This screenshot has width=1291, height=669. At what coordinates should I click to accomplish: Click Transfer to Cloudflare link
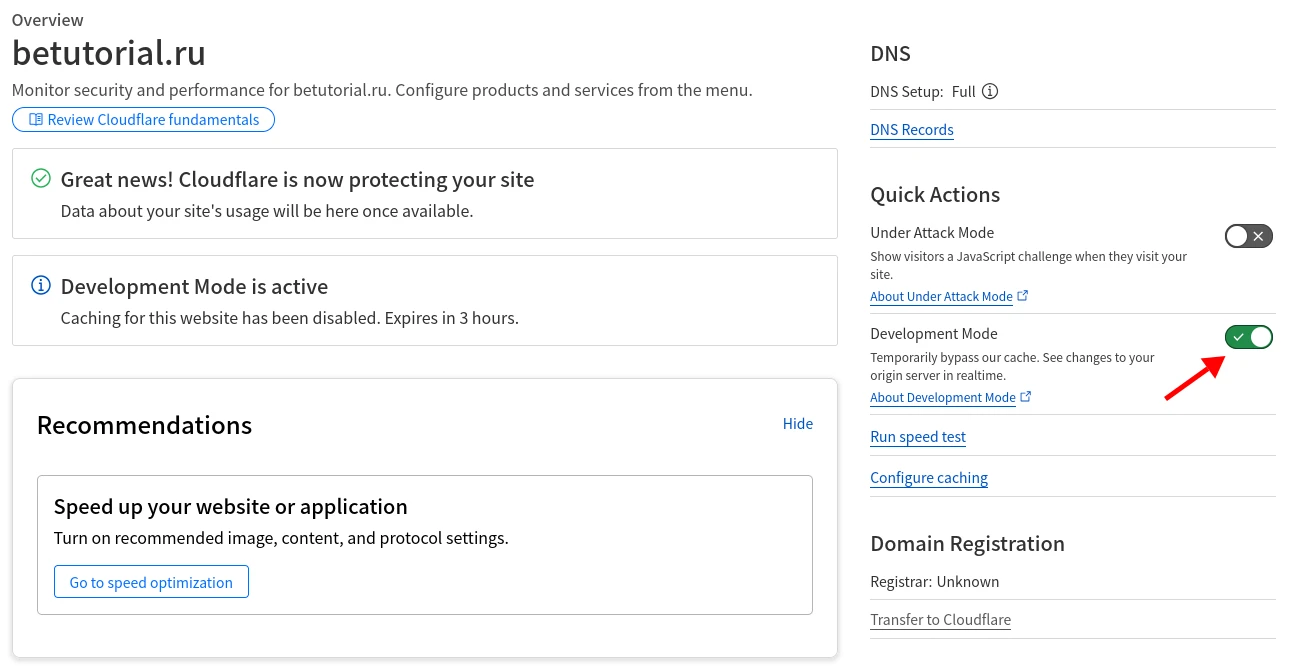tap(940, 620)
